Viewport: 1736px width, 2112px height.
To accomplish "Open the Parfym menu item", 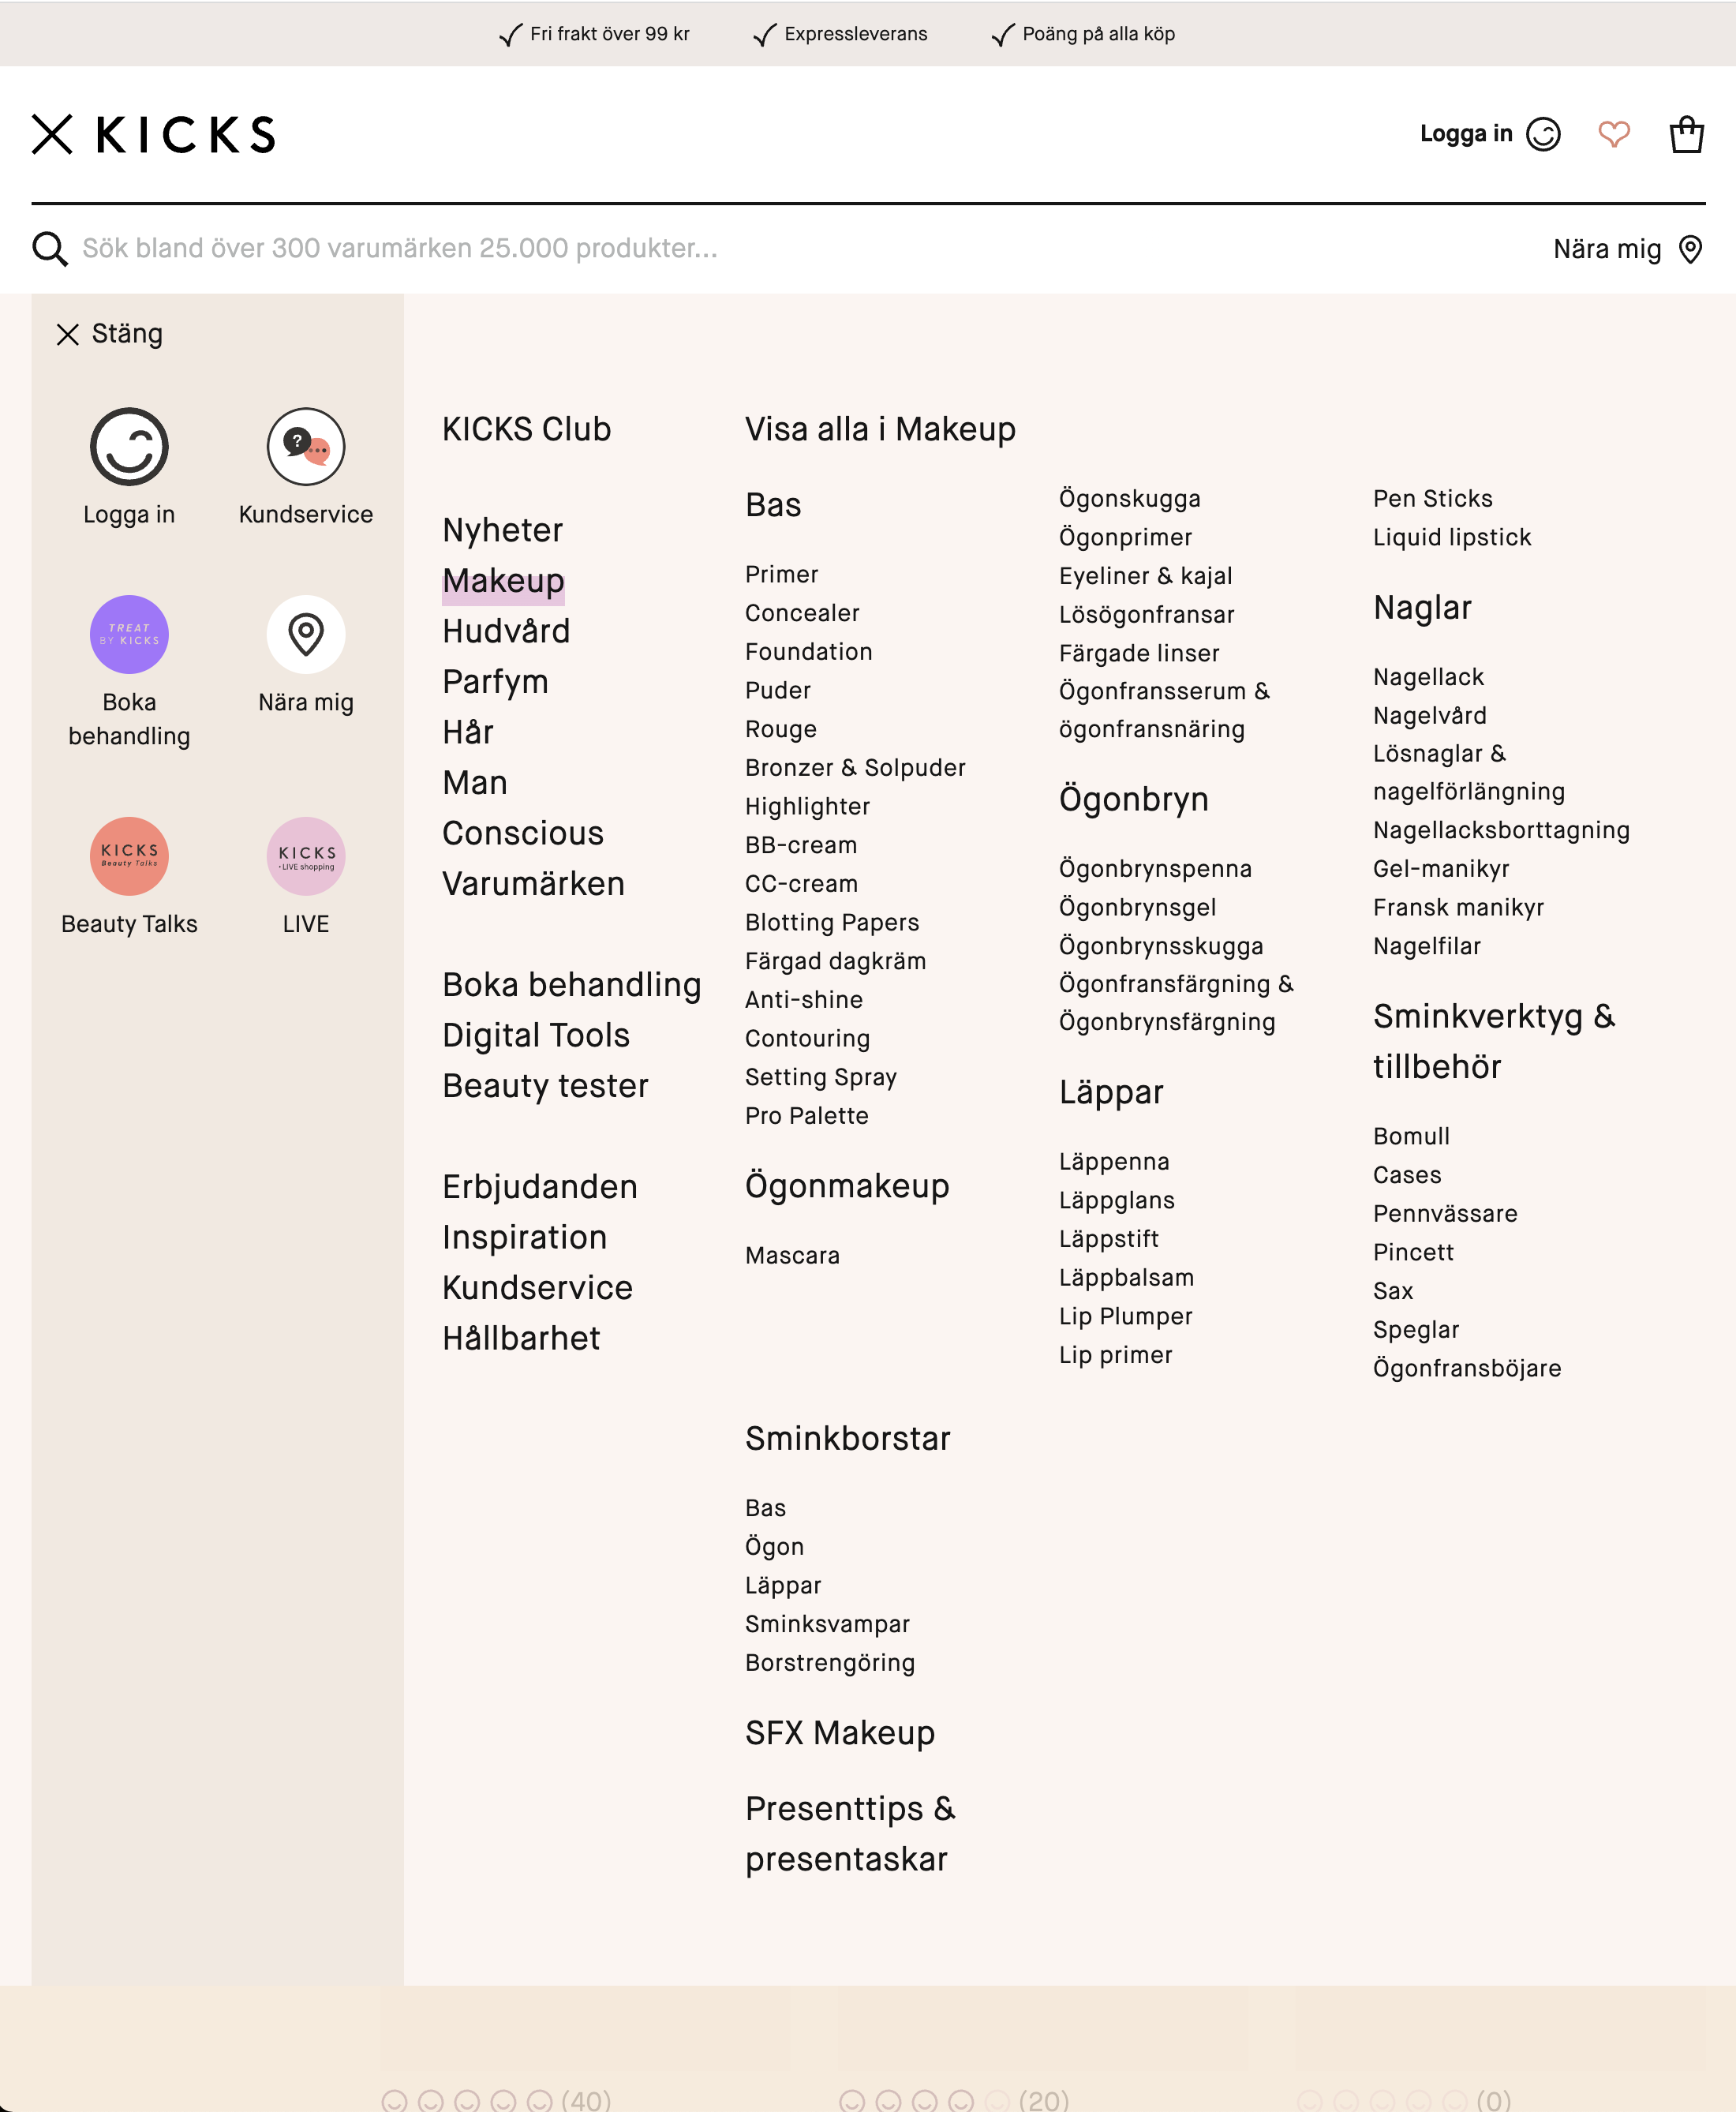I will [x=495, y=681].
